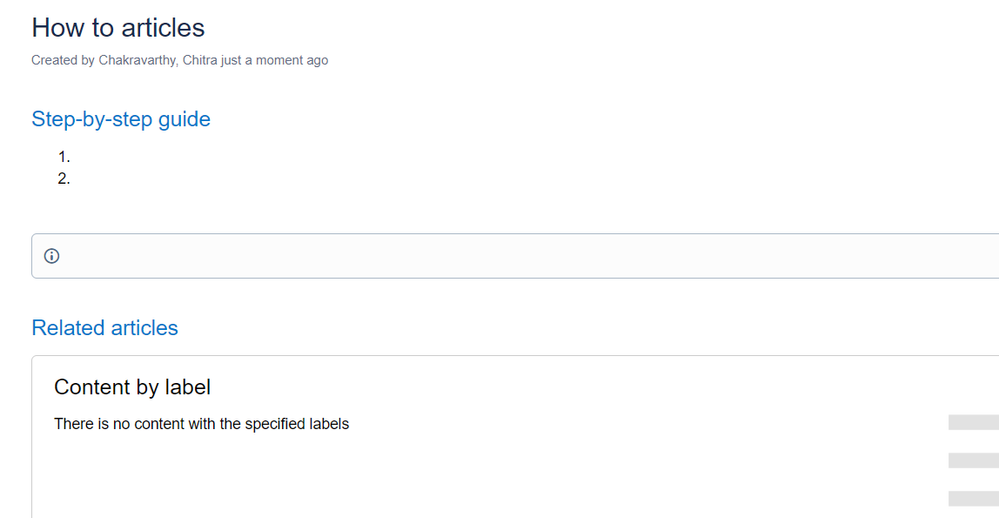Click the middle grey placeholder bar

974,461
